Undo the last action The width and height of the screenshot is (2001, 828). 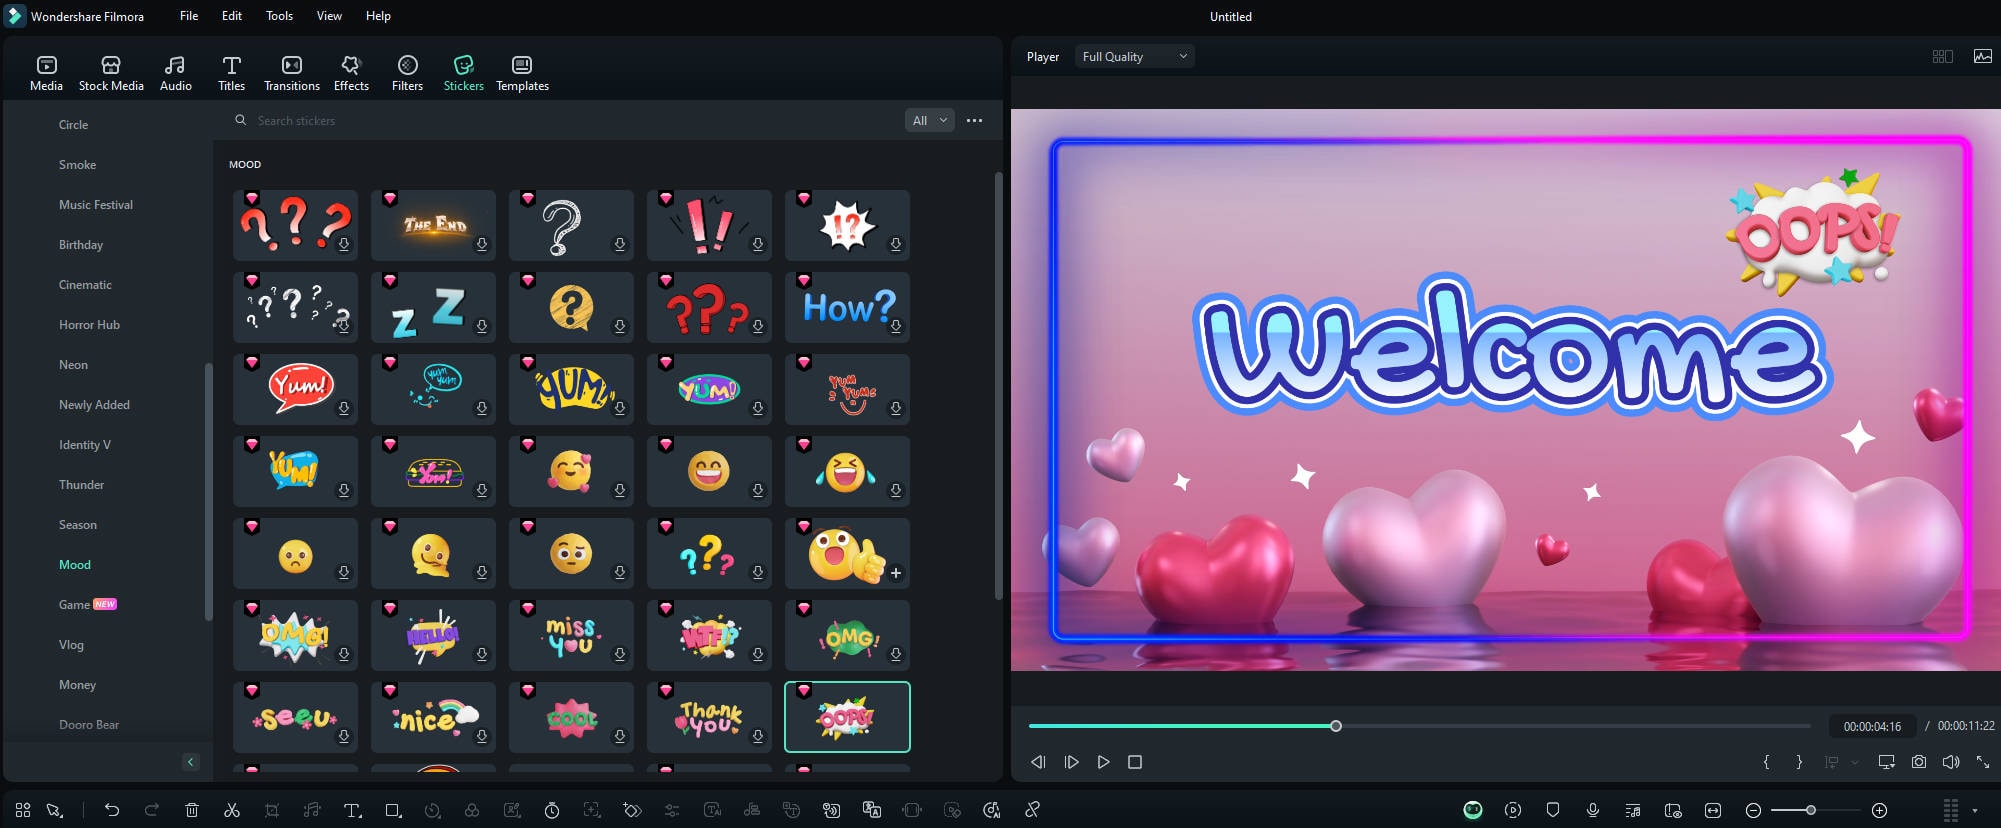pyautogui.click(x=112, y=810)
